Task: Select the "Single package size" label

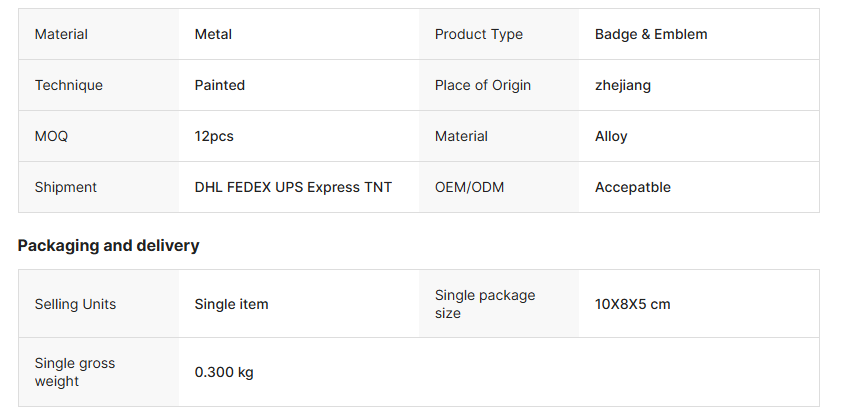Action: [x=485, y=304]
